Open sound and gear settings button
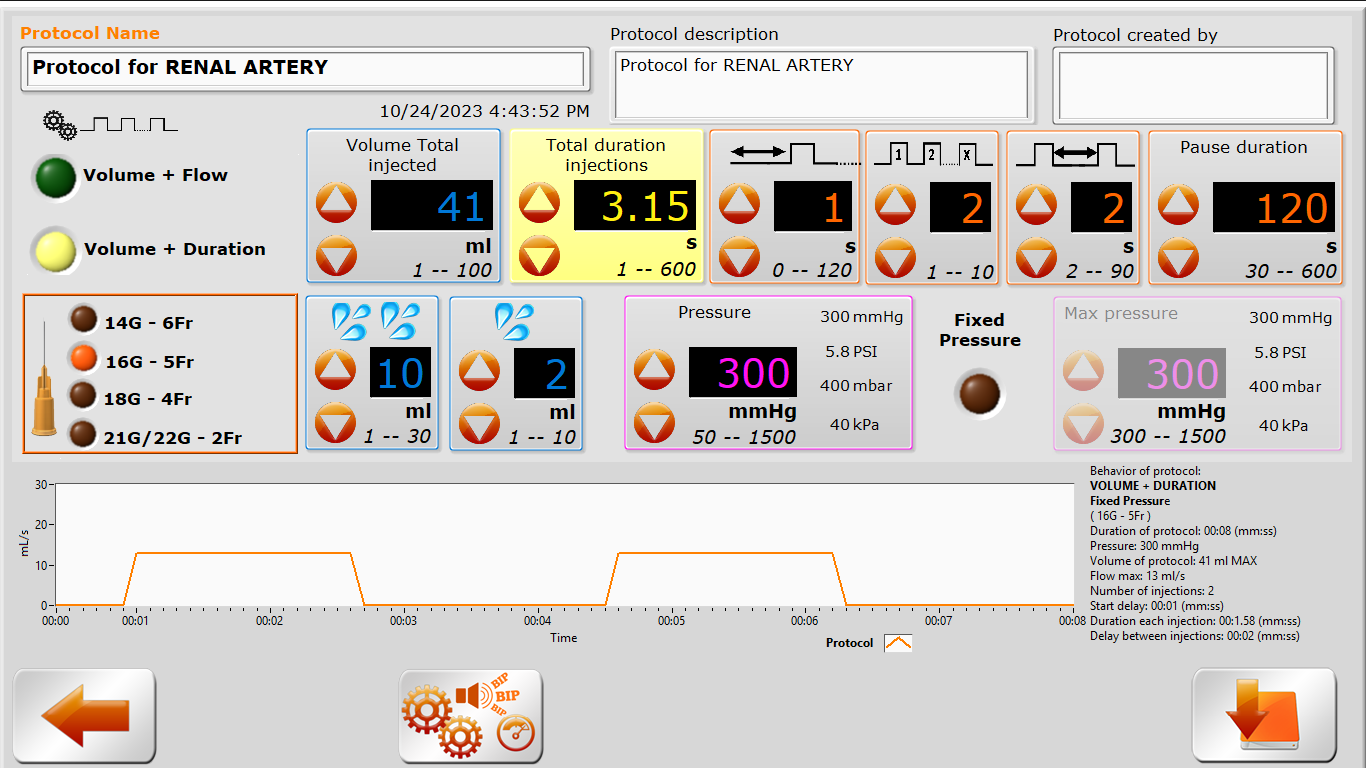The image size is (1366, 768). [470, 716]
